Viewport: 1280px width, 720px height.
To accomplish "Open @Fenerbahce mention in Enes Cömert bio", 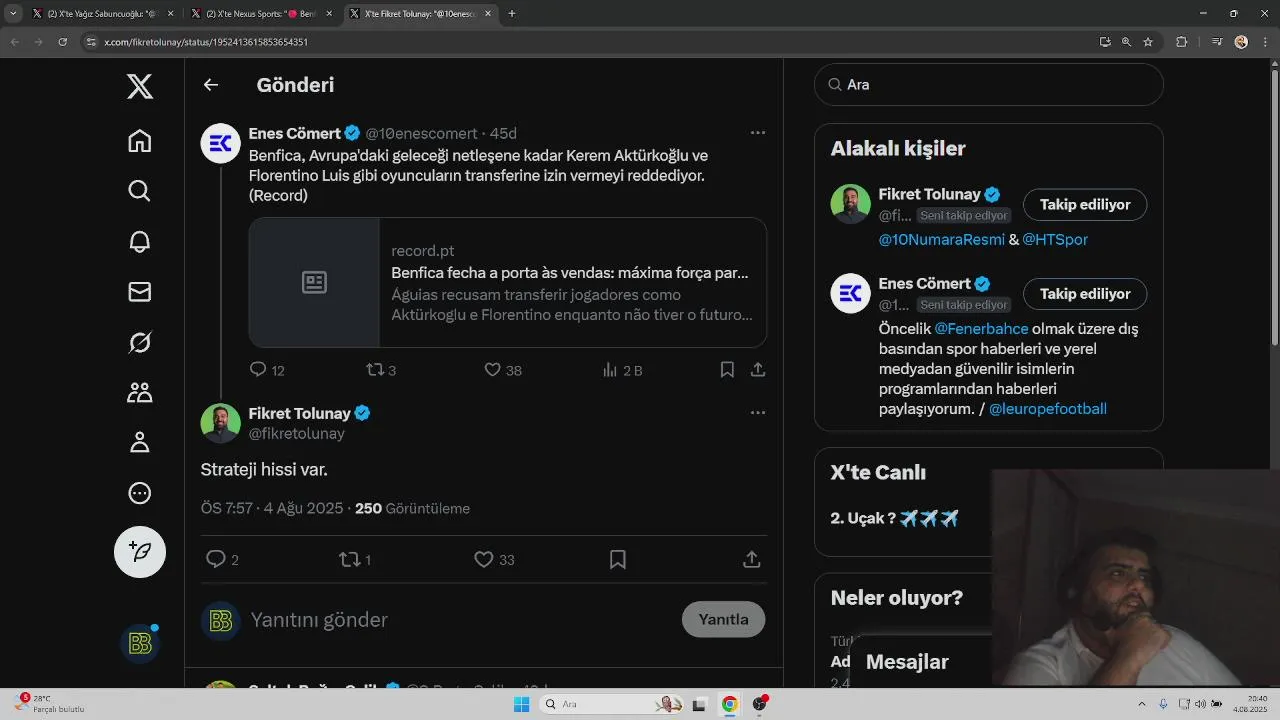I will pyautogui.click(x=981, y=329).
